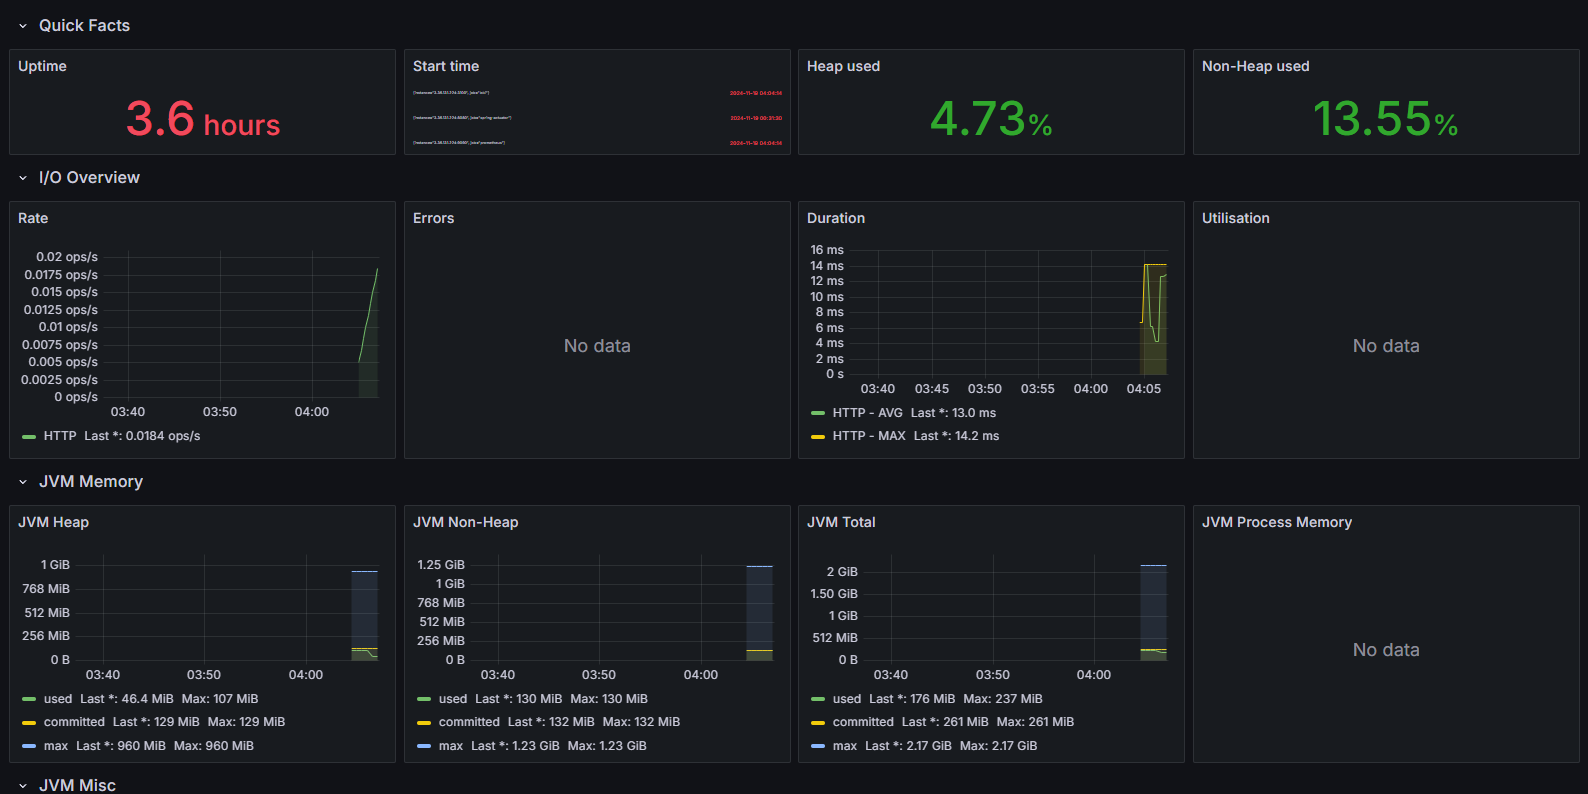The width and height of the screenshot is (1588, 794).
Task: Click No data in the Errors panel
Action: click(x=597, y=346)
